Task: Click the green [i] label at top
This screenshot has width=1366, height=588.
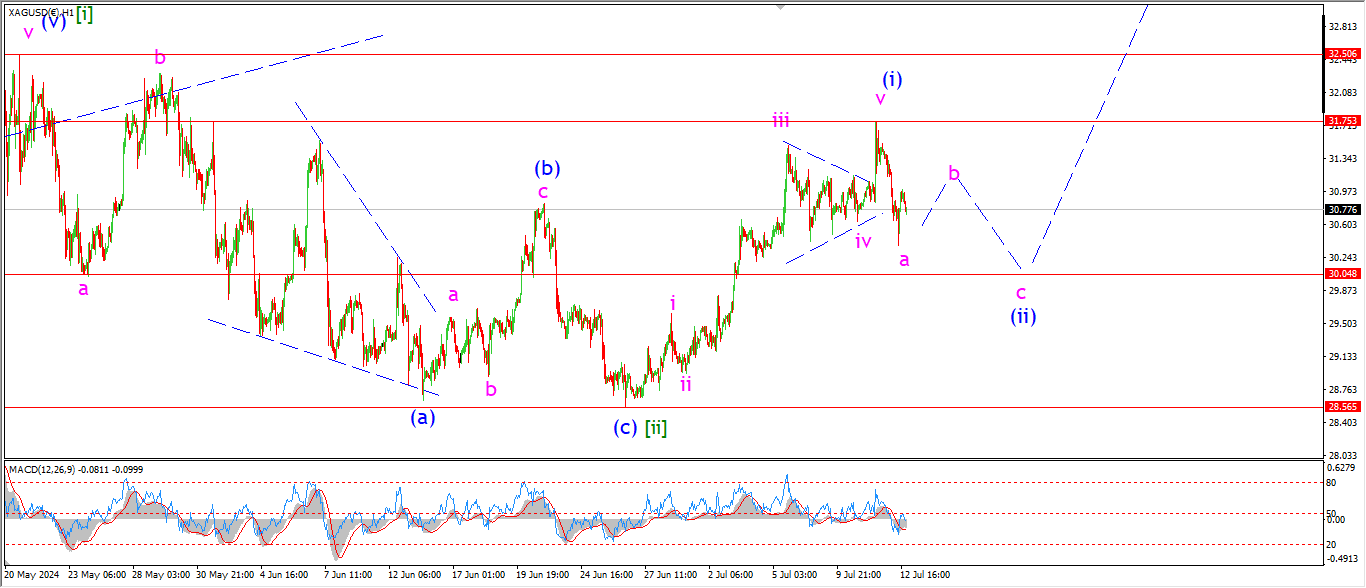Action: tap(84, 17)
